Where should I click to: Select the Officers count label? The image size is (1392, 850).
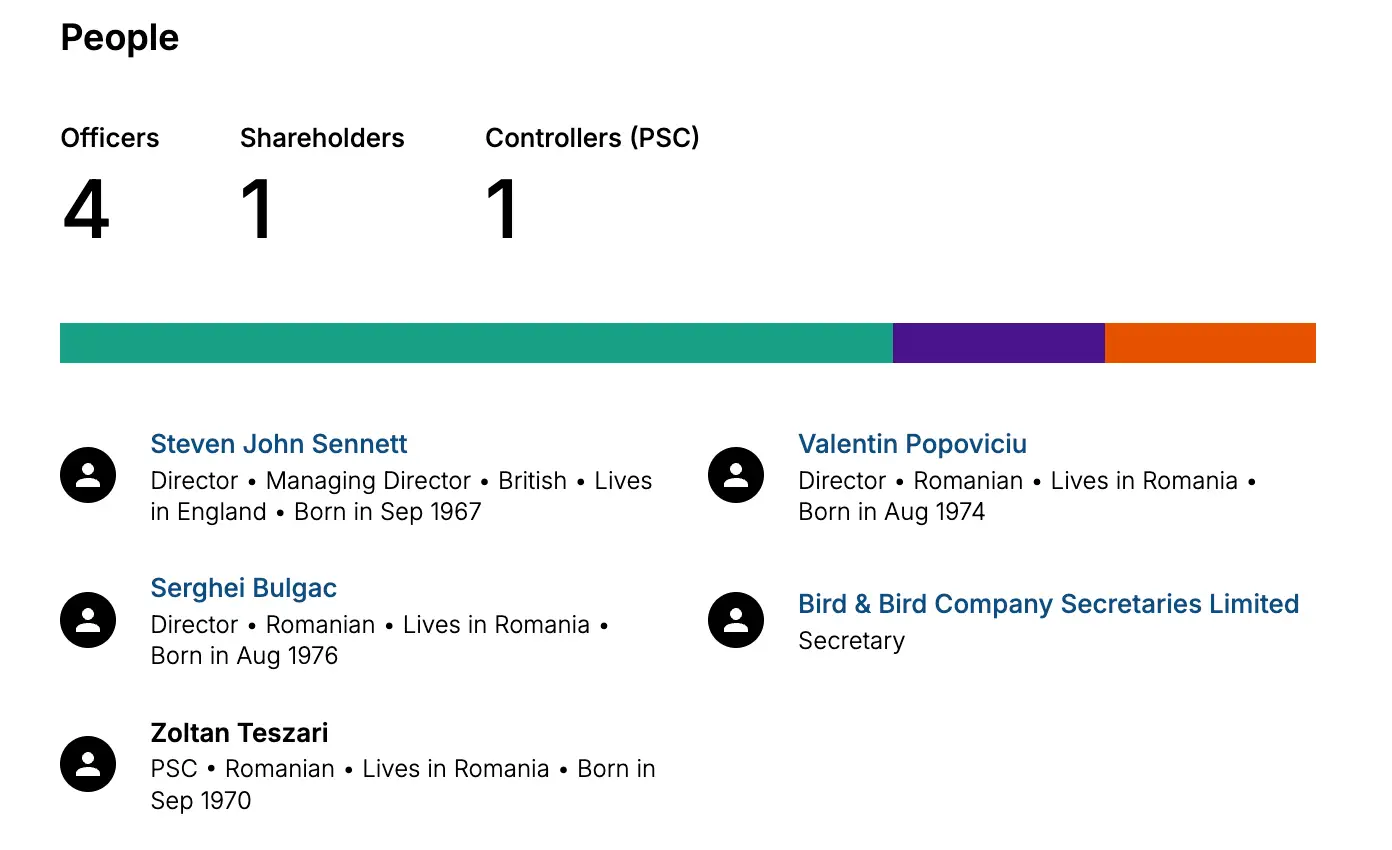110,138
